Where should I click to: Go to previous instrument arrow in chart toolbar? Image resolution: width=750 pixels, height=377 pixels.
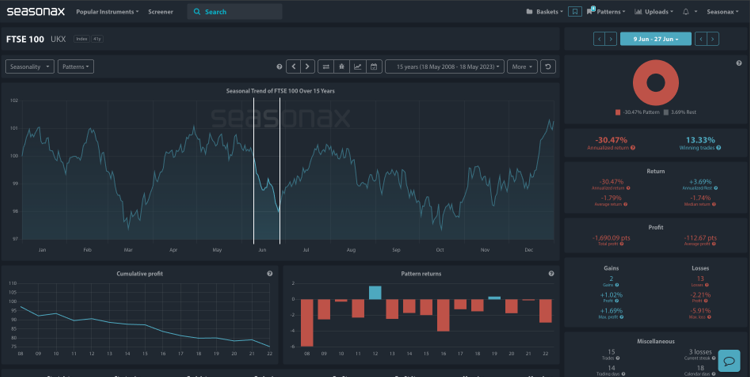click(x=293, y=67)
